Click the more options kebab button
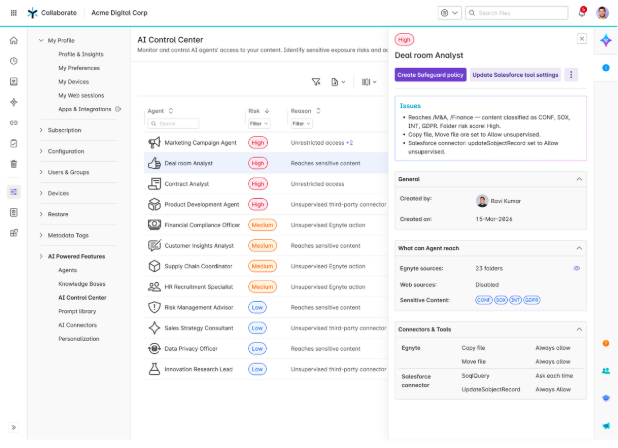This screenshot has height=448, width=618. coord(571,74)
